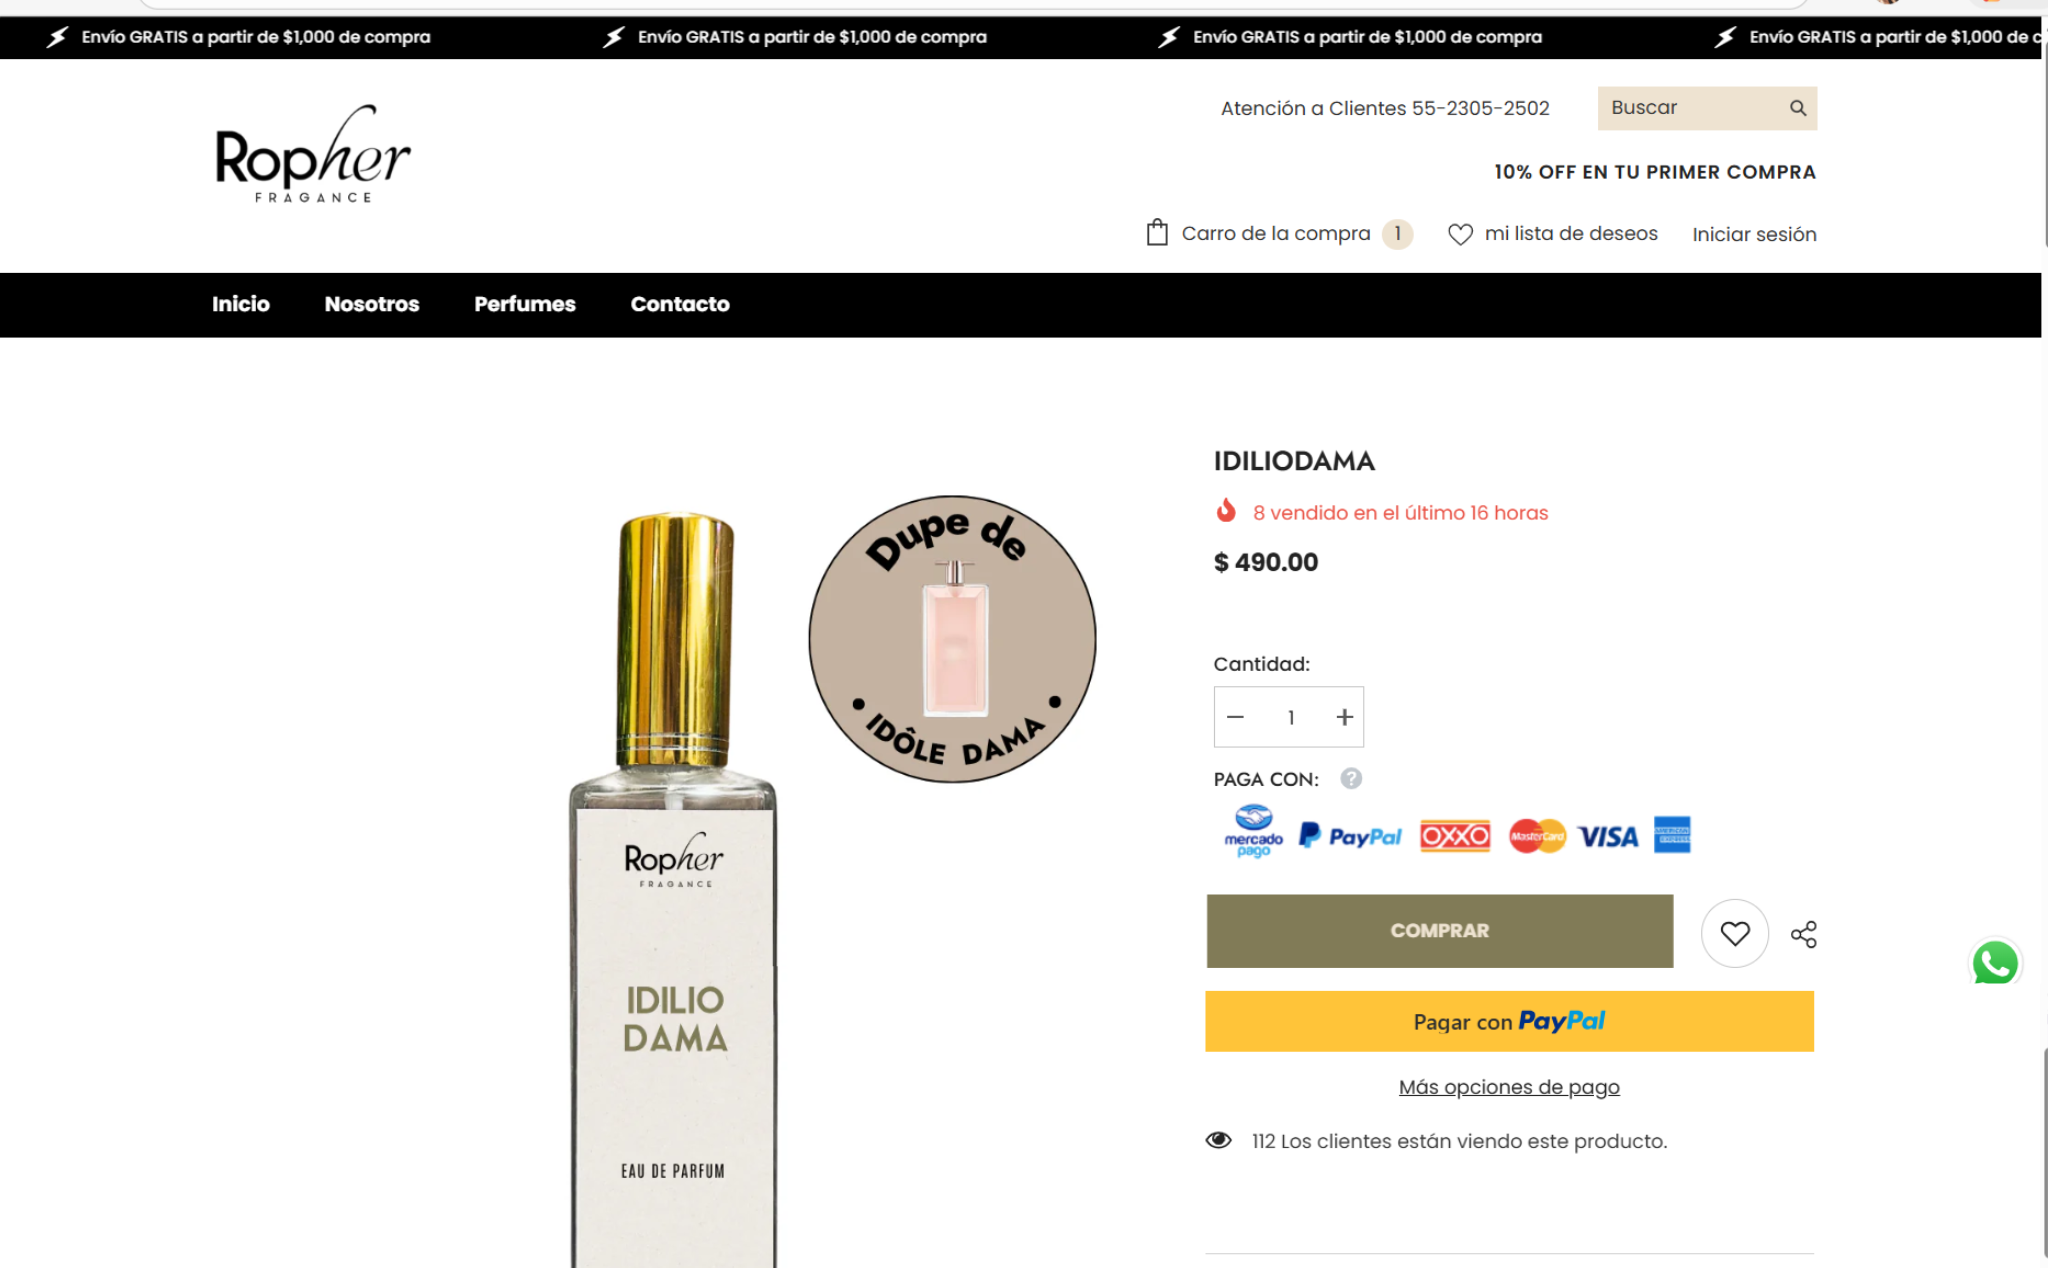Screen dimensions: 2048x1268
Task: Click the Mercado Pago payment logo
Action: click(1253, 832)
